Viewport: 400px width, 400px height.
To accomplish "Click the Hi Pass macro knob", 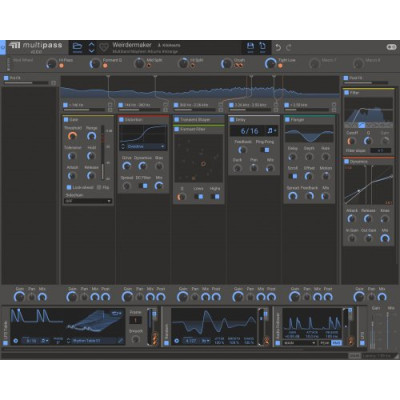I will click(x=52, y=63).
